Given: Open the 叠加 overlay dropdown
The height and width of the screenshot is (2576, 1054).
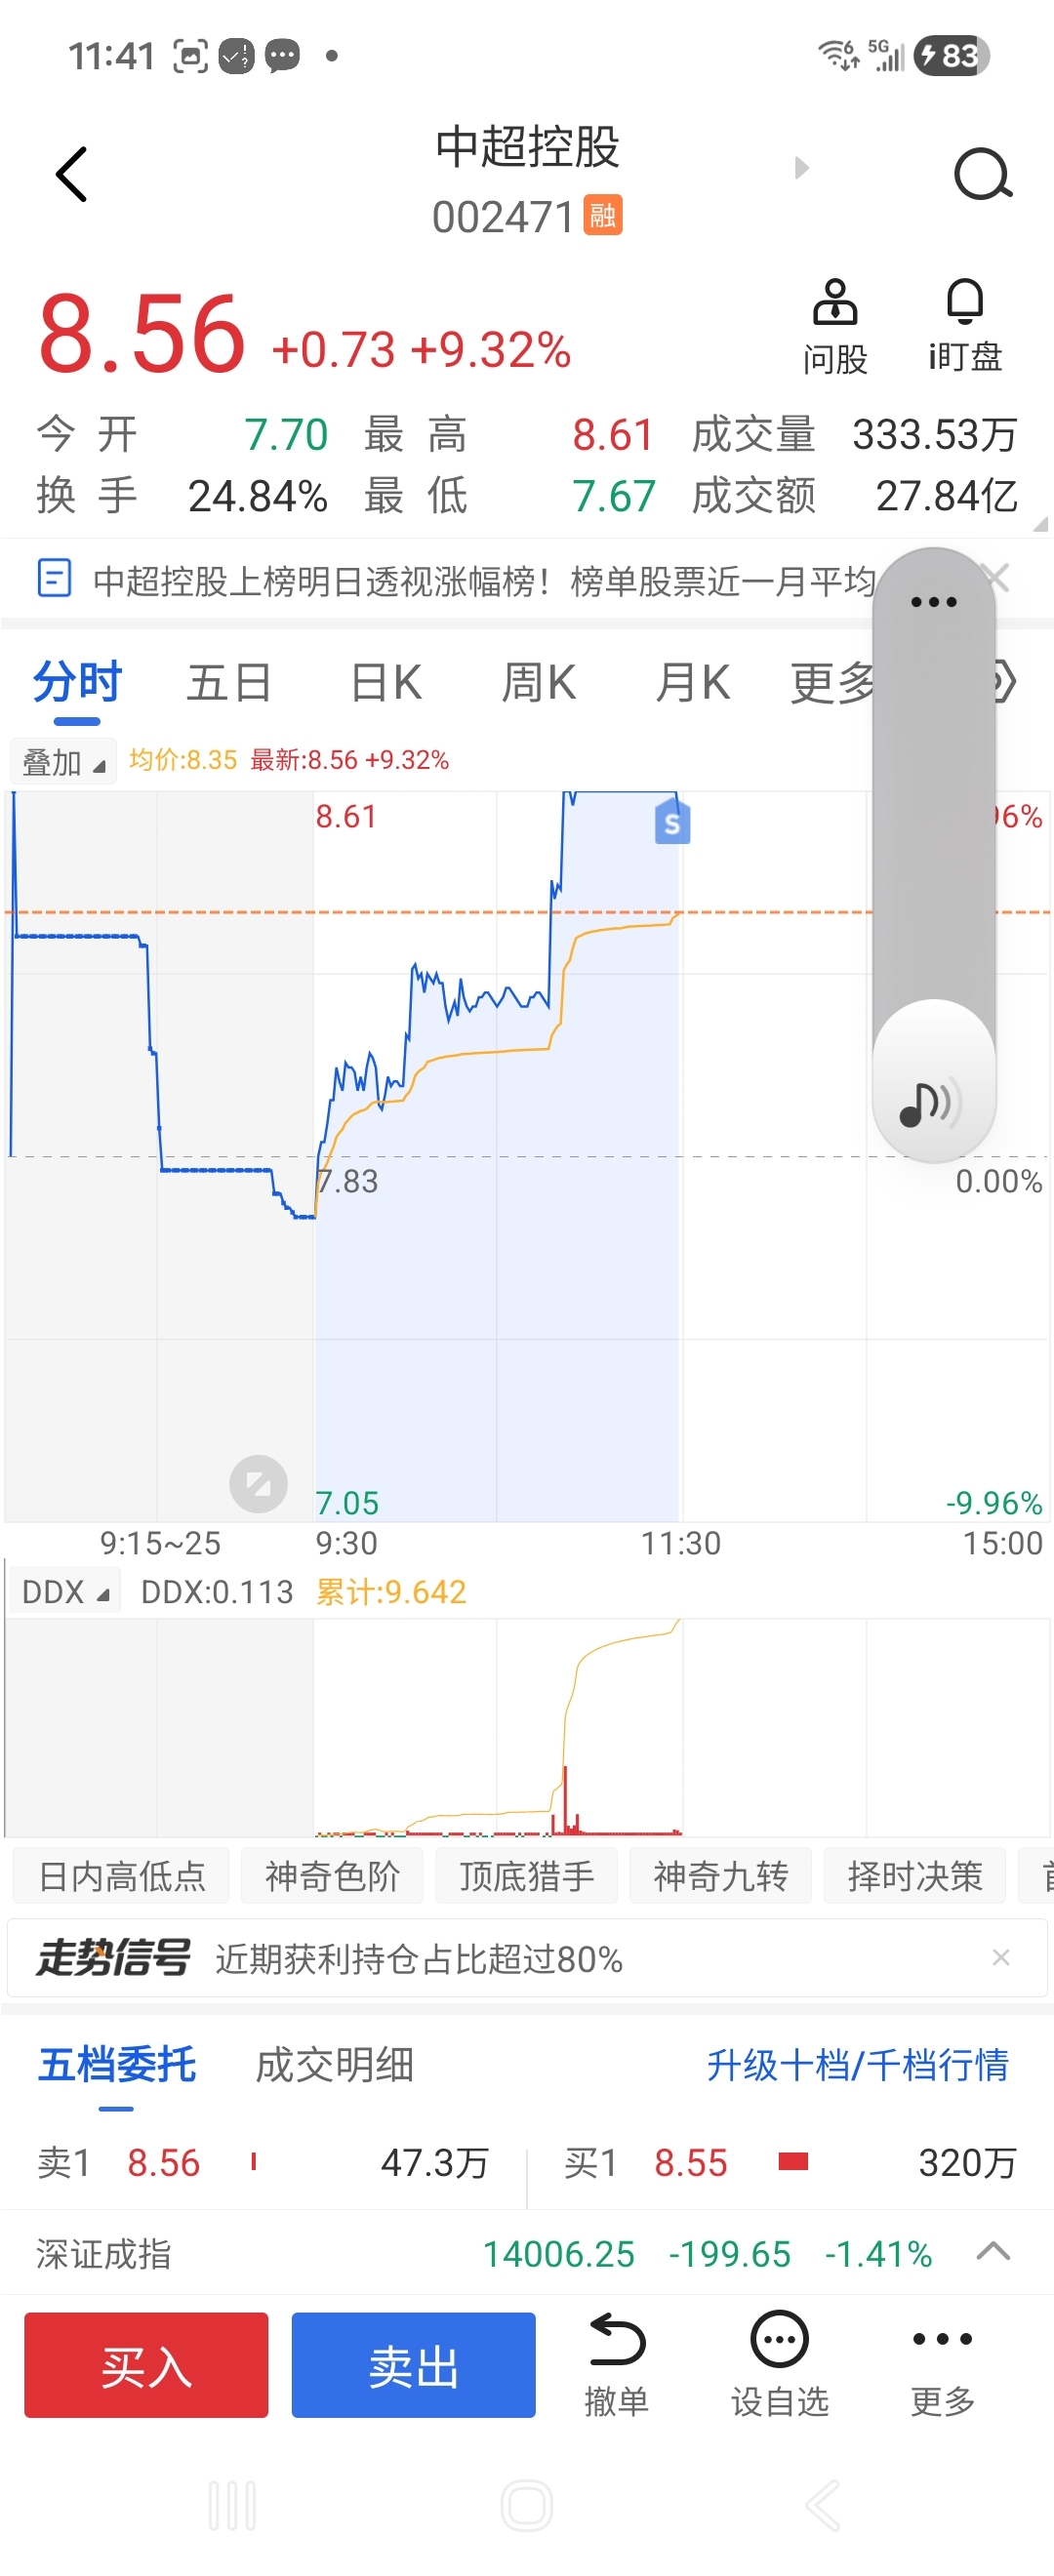Looking at the screenshot, I should [x=63, y=762].
